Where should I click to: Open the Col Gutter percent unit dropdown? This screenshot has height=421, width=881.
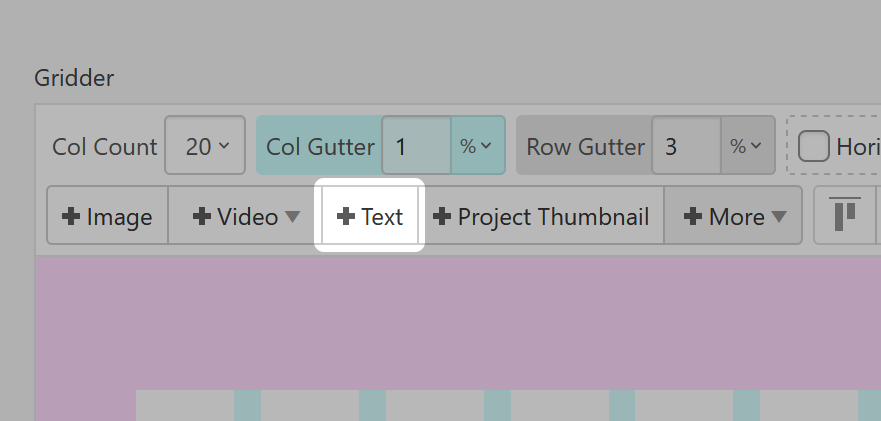(x=476, y=147)
